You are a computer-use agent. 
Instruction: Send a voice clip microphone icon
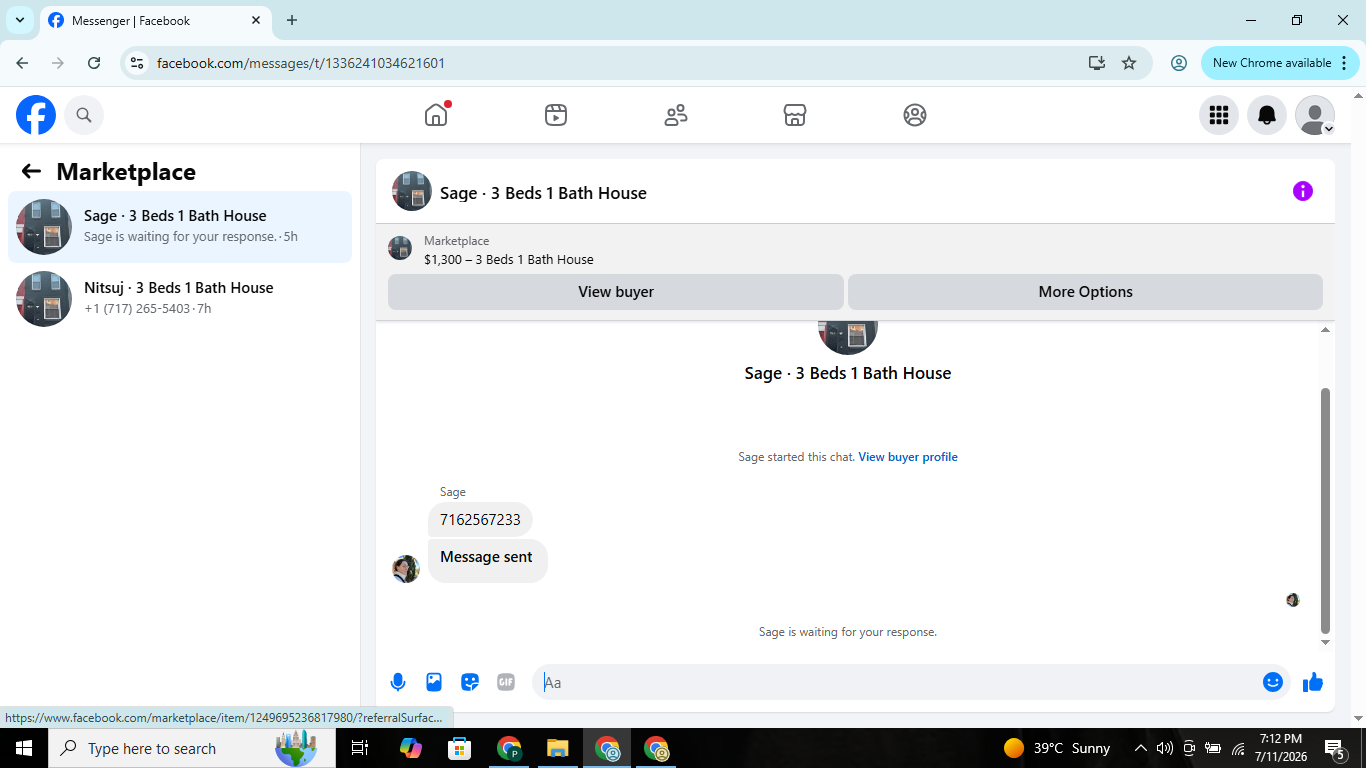(398, 682)
